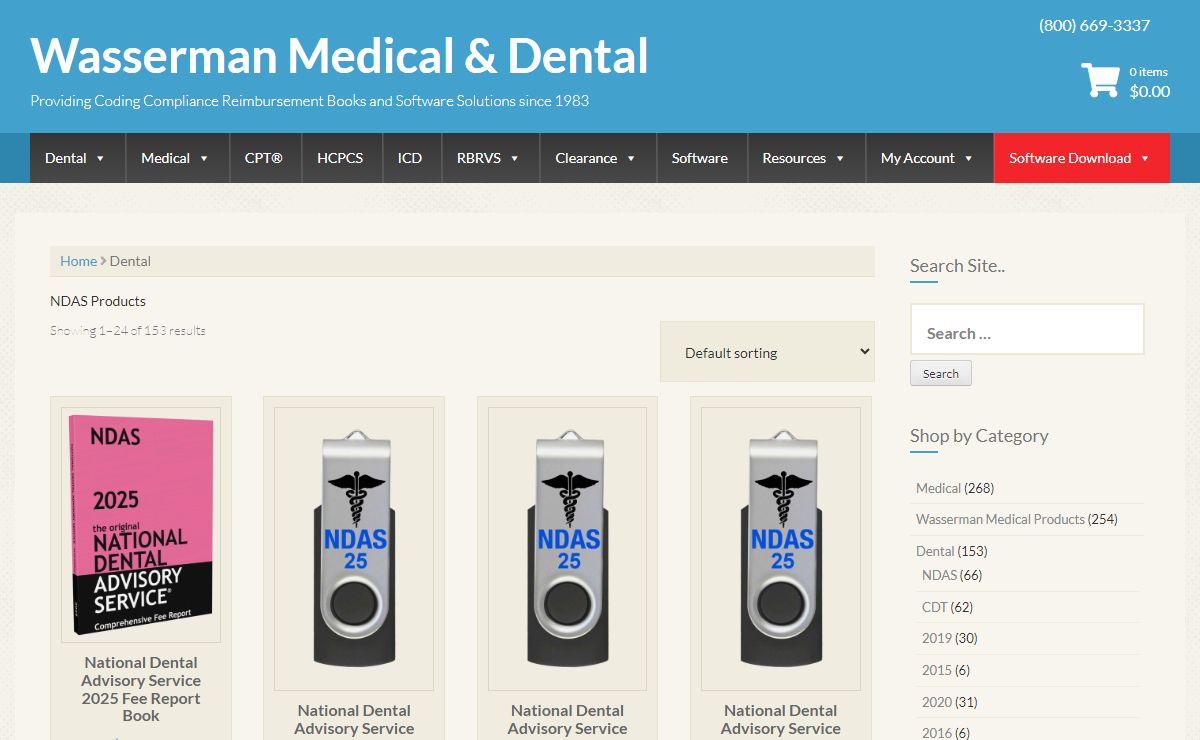This screenshot has width=1200, height=740.
Task: Focus the site Search input field
Action: [1027, 330]
